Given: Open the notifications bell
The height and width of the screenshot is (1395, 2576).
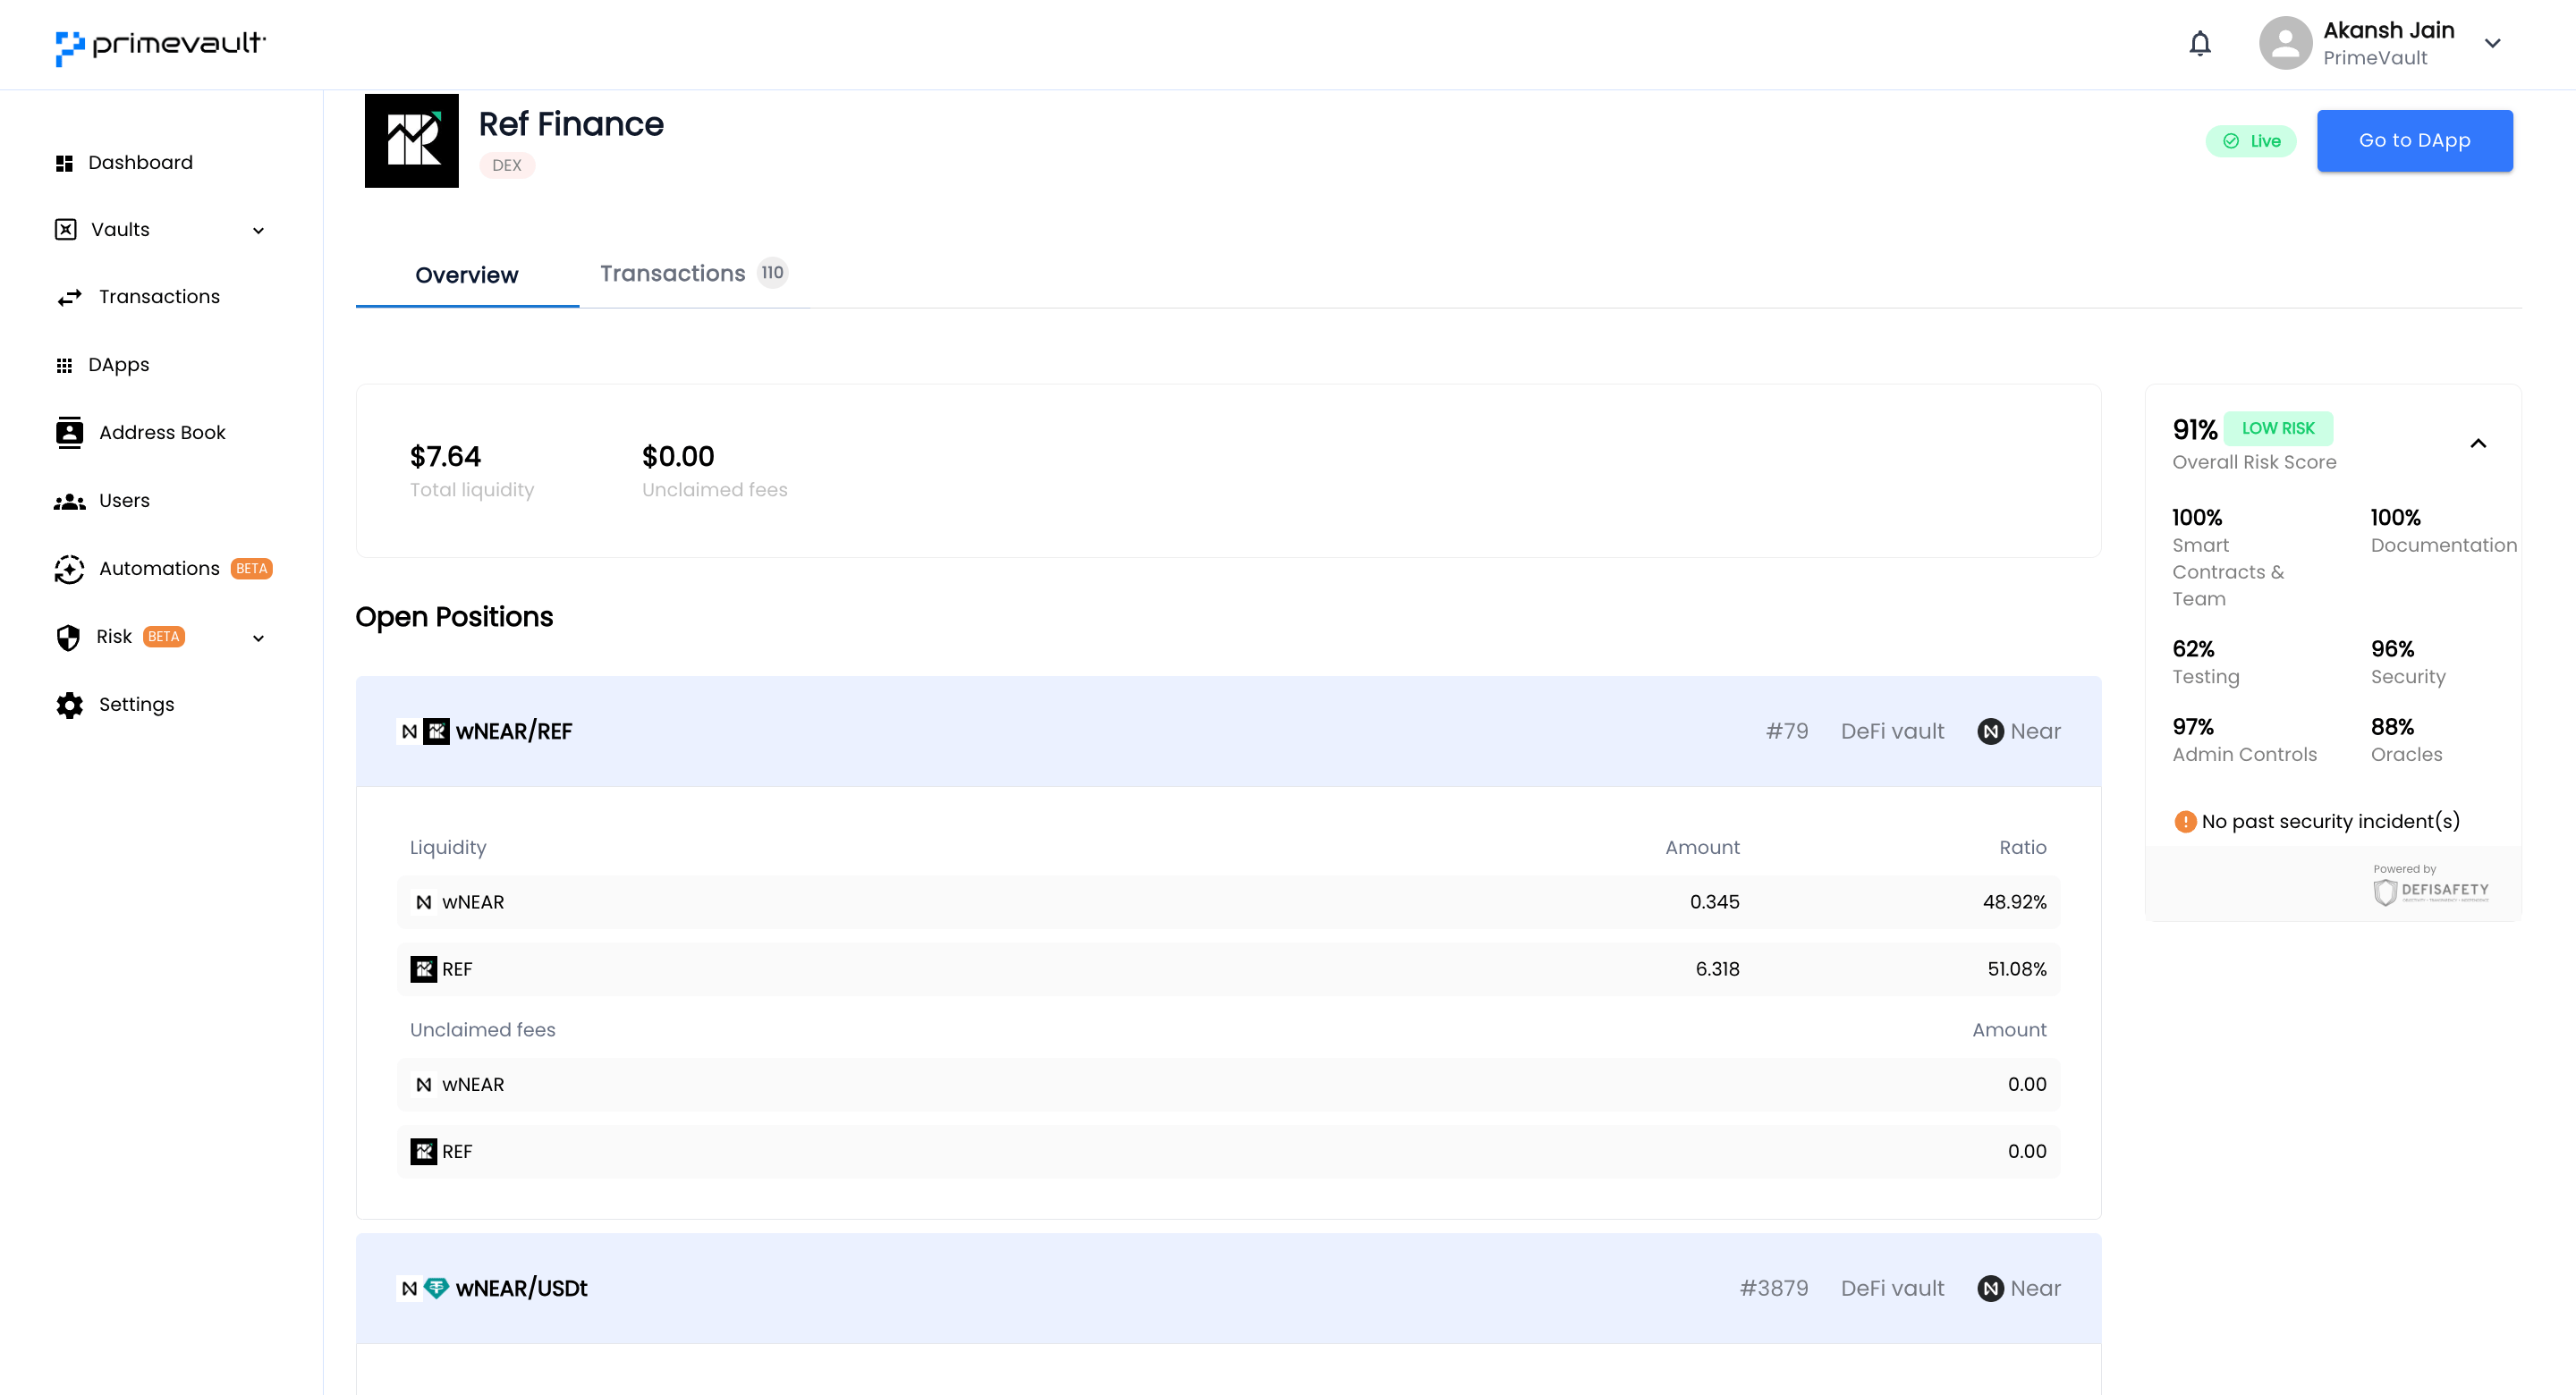Looking at the screenshot, I should [2200, 43].
